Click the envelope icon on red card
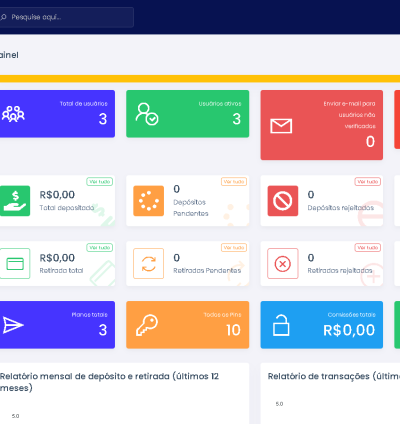Viewport: 400px width, 424px height. point(281,126)
